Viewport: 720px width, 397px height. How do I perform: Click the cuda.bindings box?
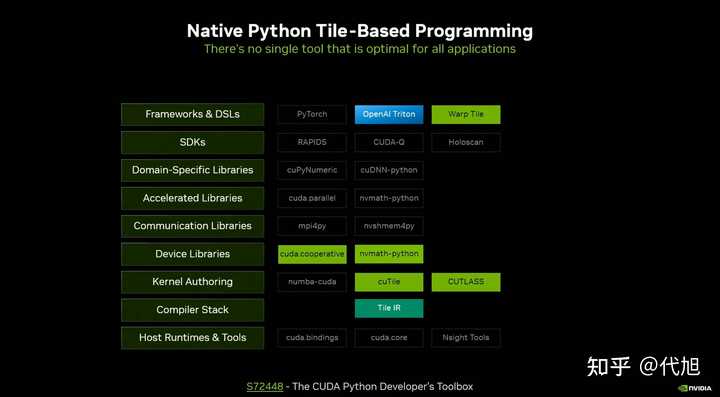click(x=312, y=338)
